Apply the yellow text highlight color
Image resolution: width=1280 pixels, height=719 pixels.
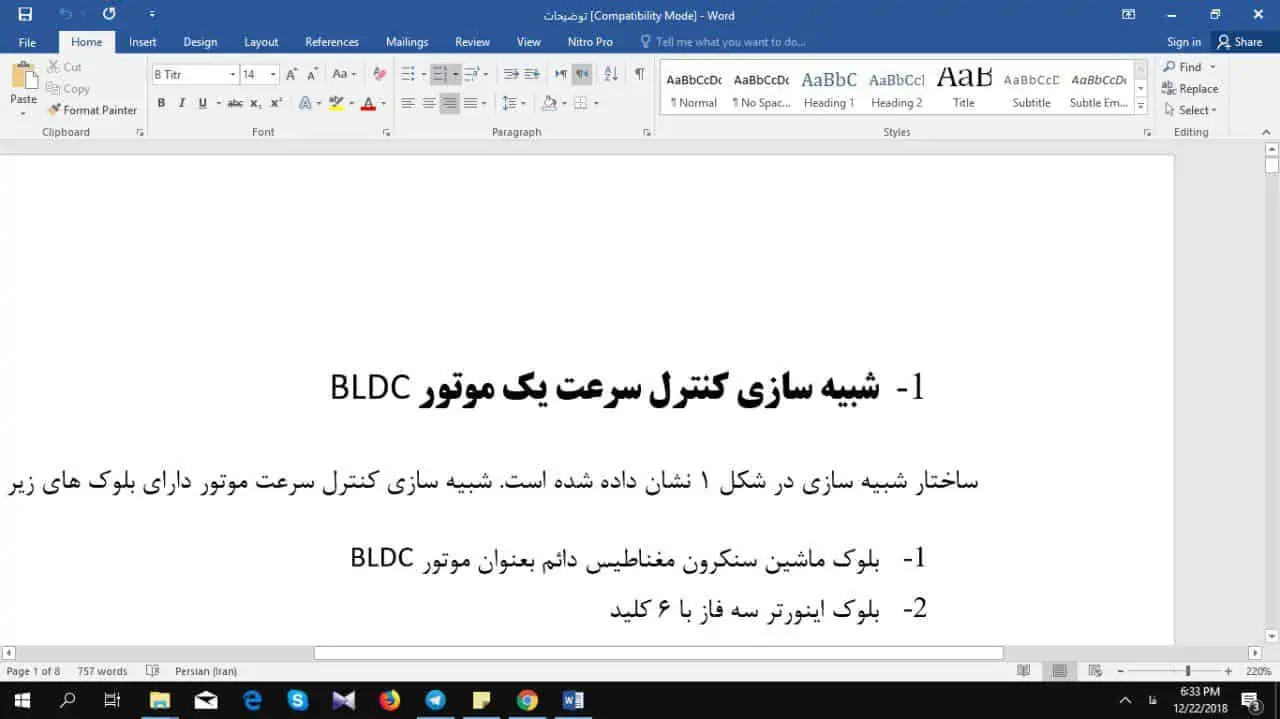pyautogui.click(x=336, y=103)
